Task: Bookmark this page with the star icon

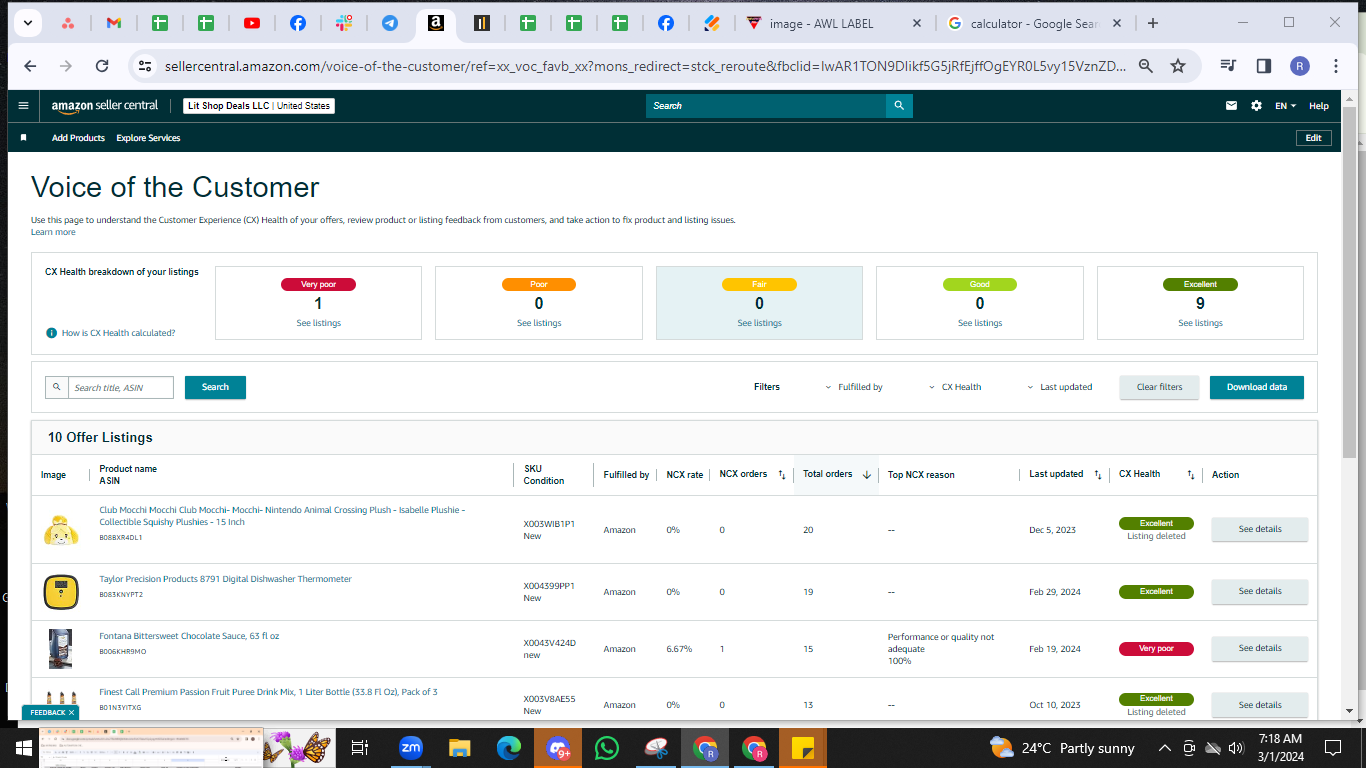Action: click(1178, 66)
